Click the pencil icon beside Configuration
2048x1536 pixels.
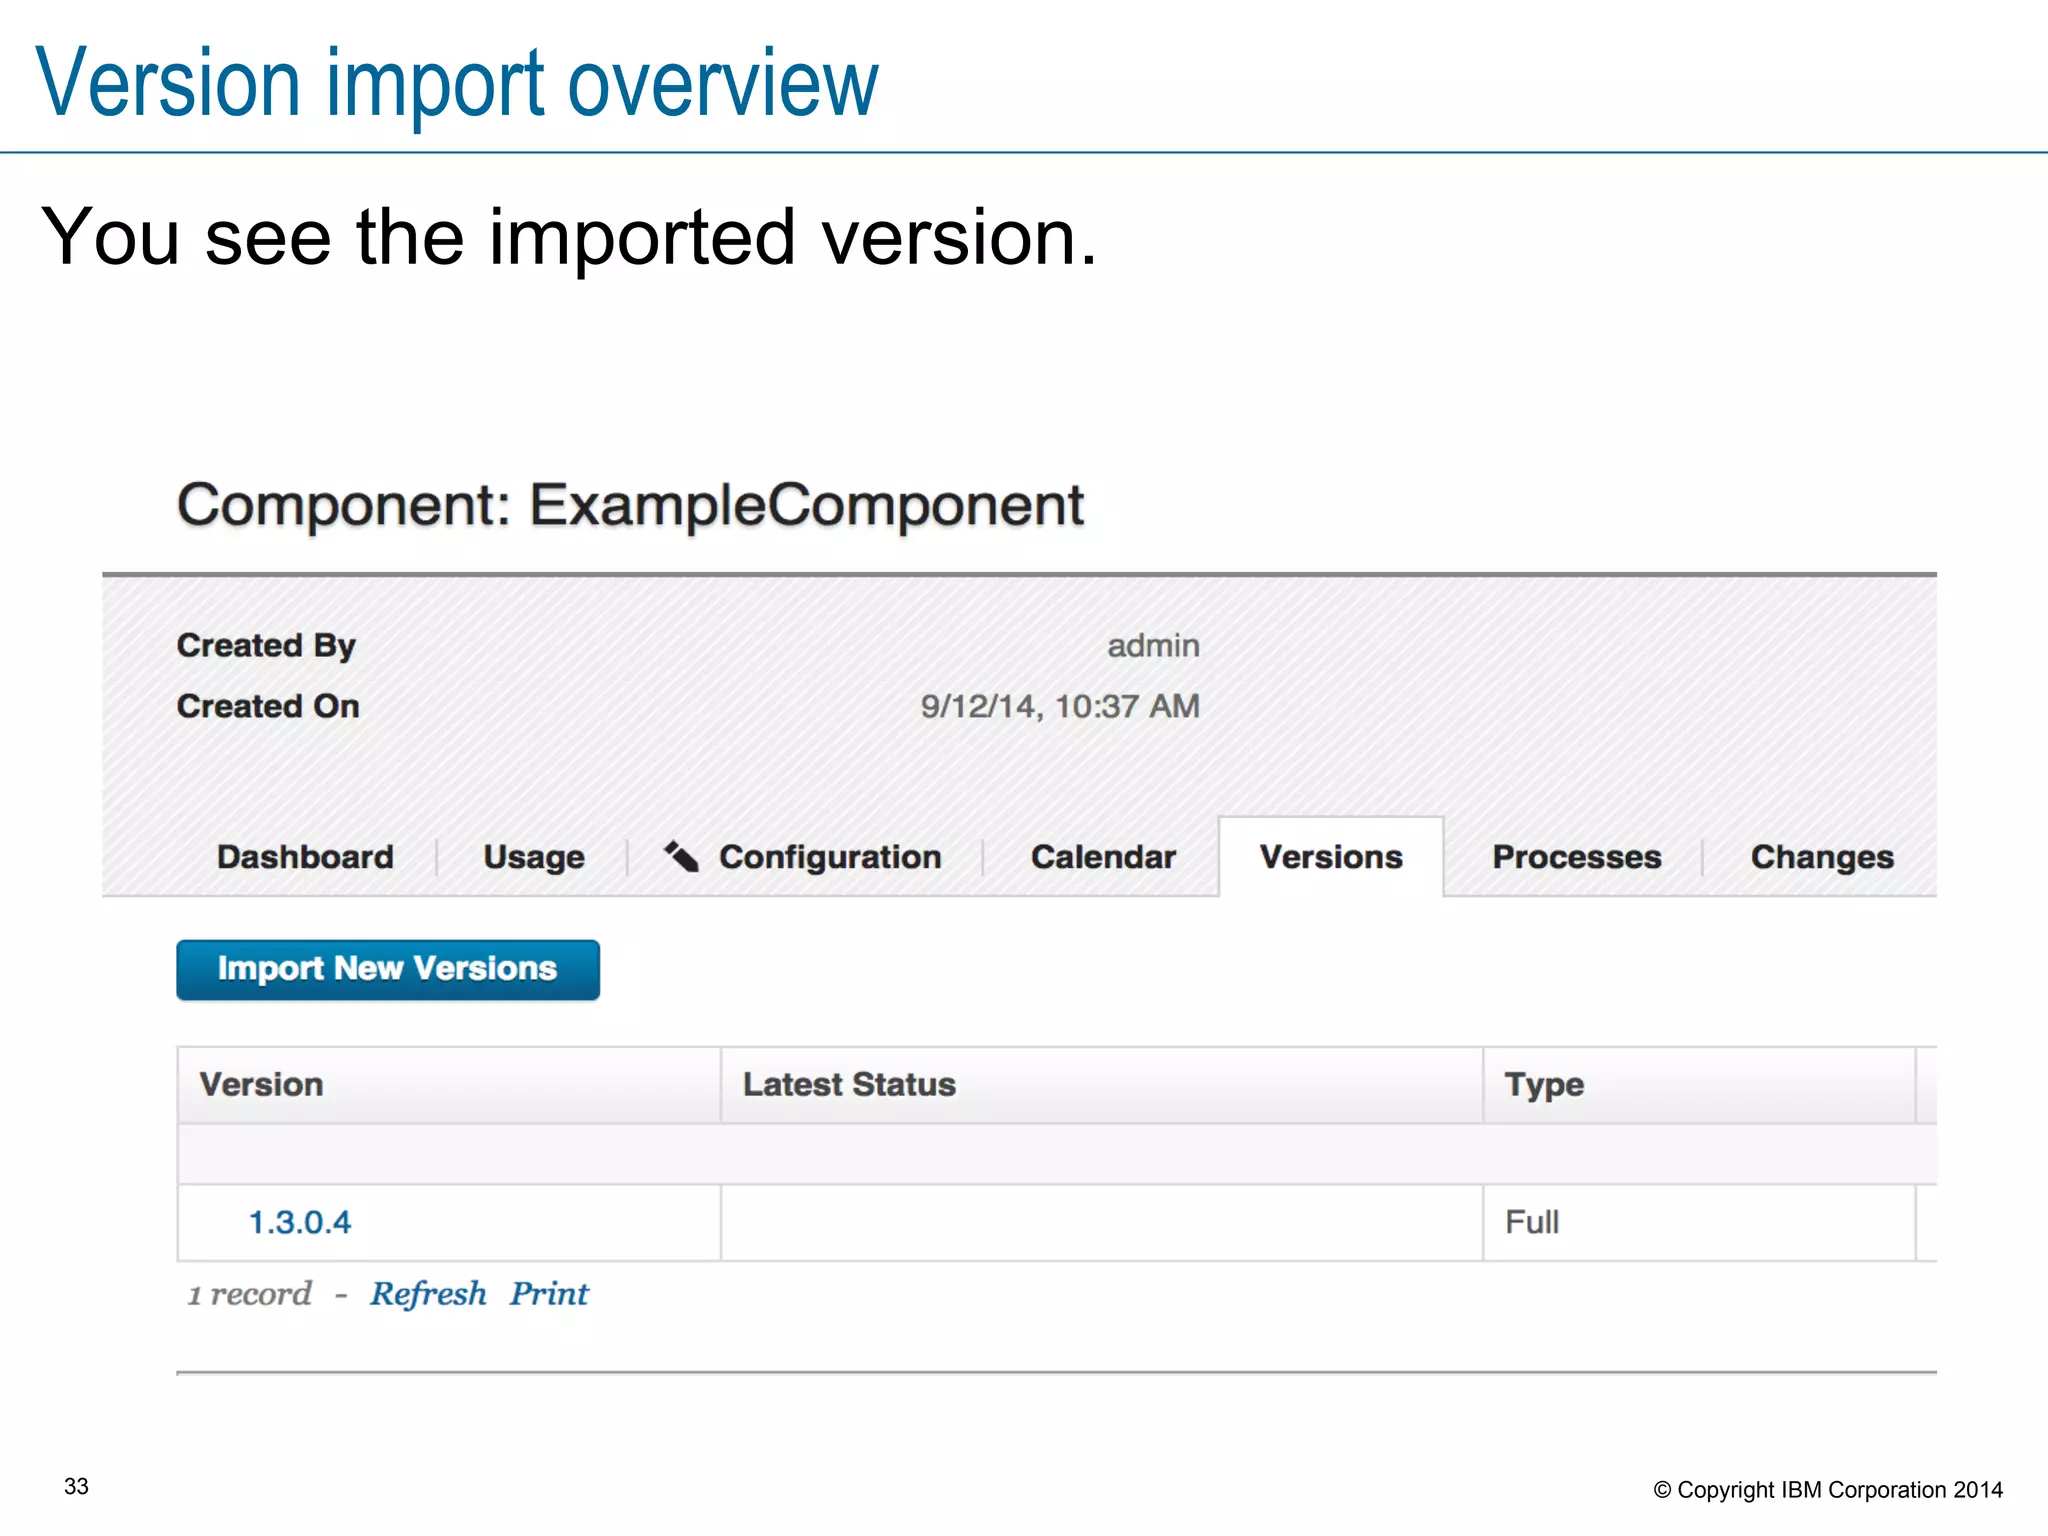[x=681, y=856]
